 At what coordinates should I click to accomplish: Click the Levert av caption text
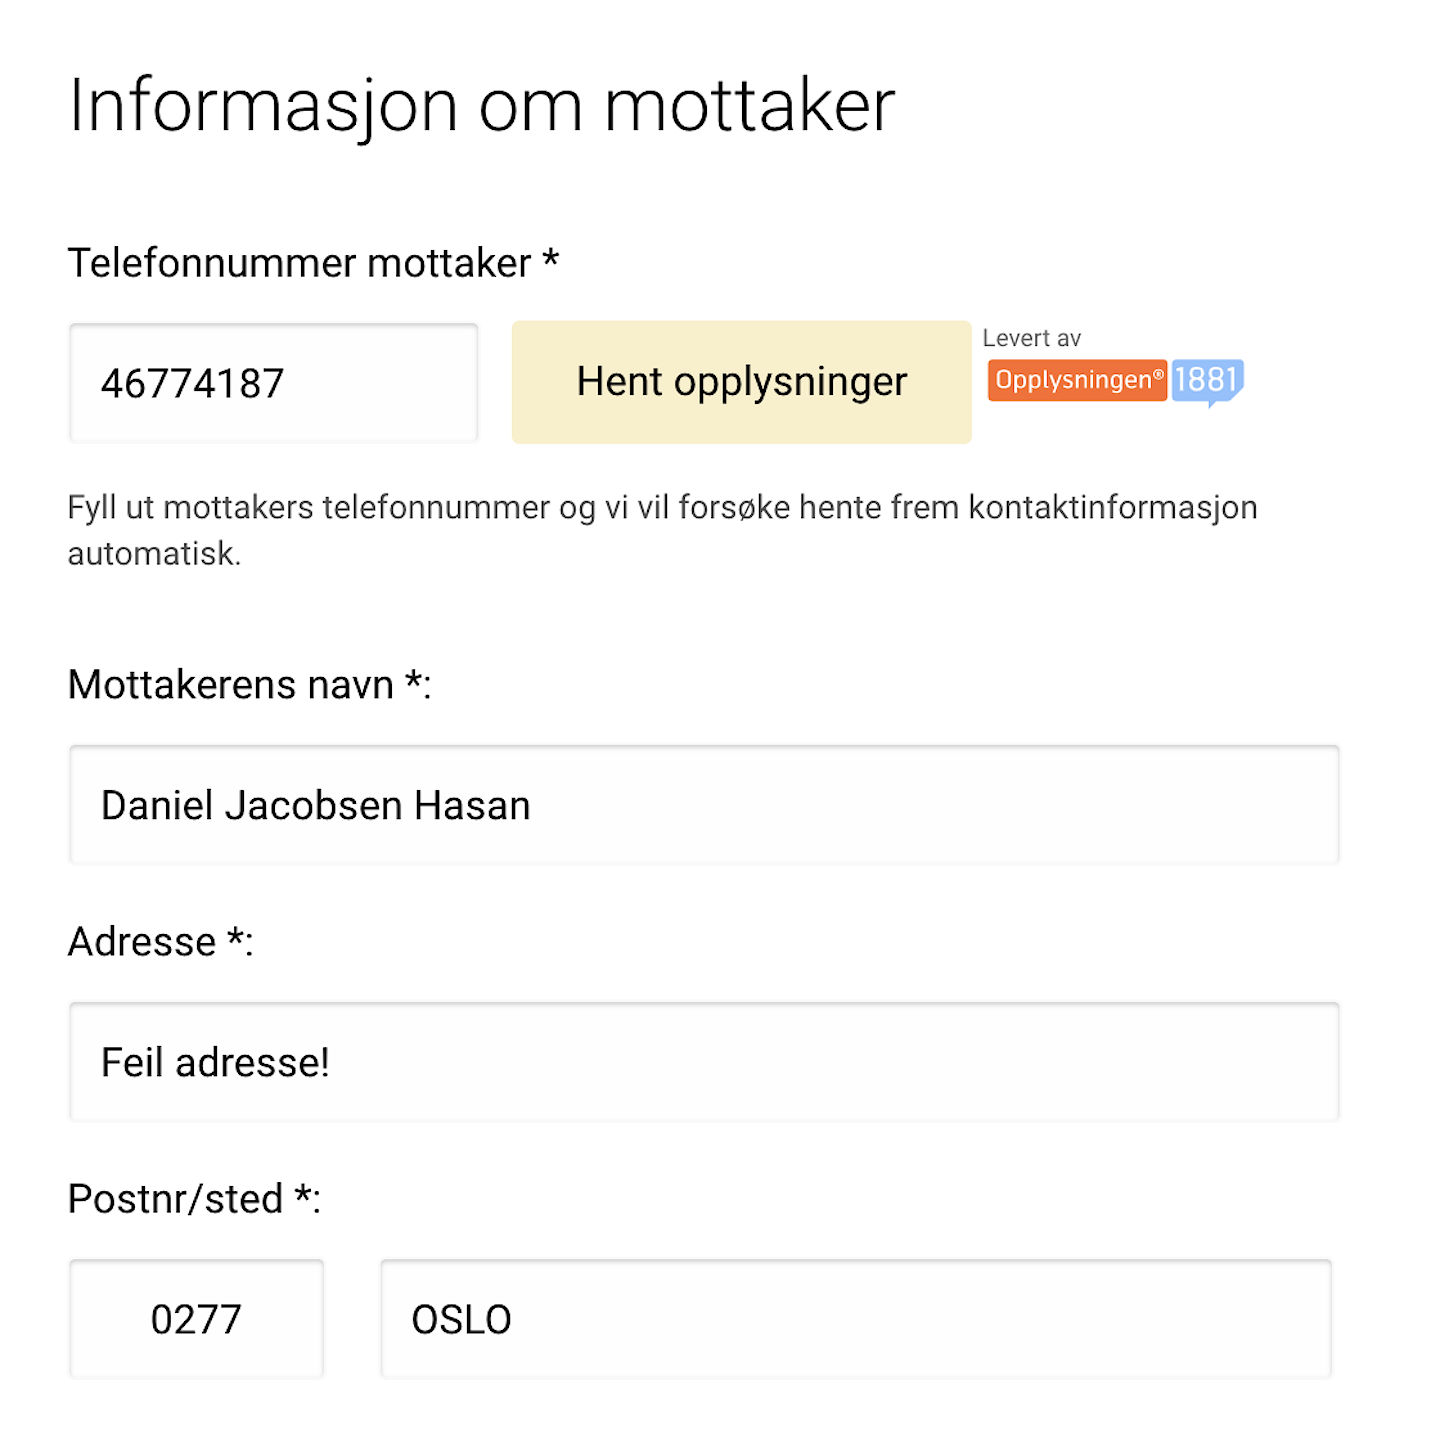(1031, 338)
